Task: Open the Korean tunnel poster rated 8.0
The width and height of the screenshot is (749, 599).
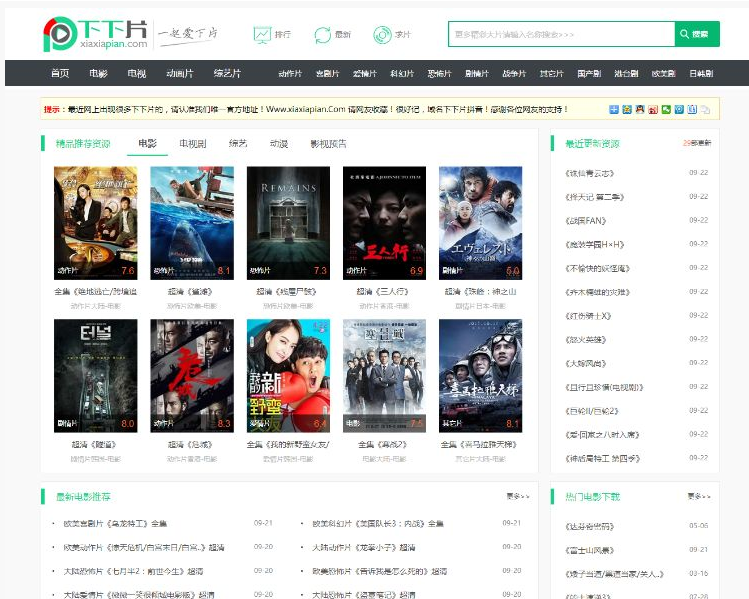Action: pyautogui.click(x=96, y=376)
